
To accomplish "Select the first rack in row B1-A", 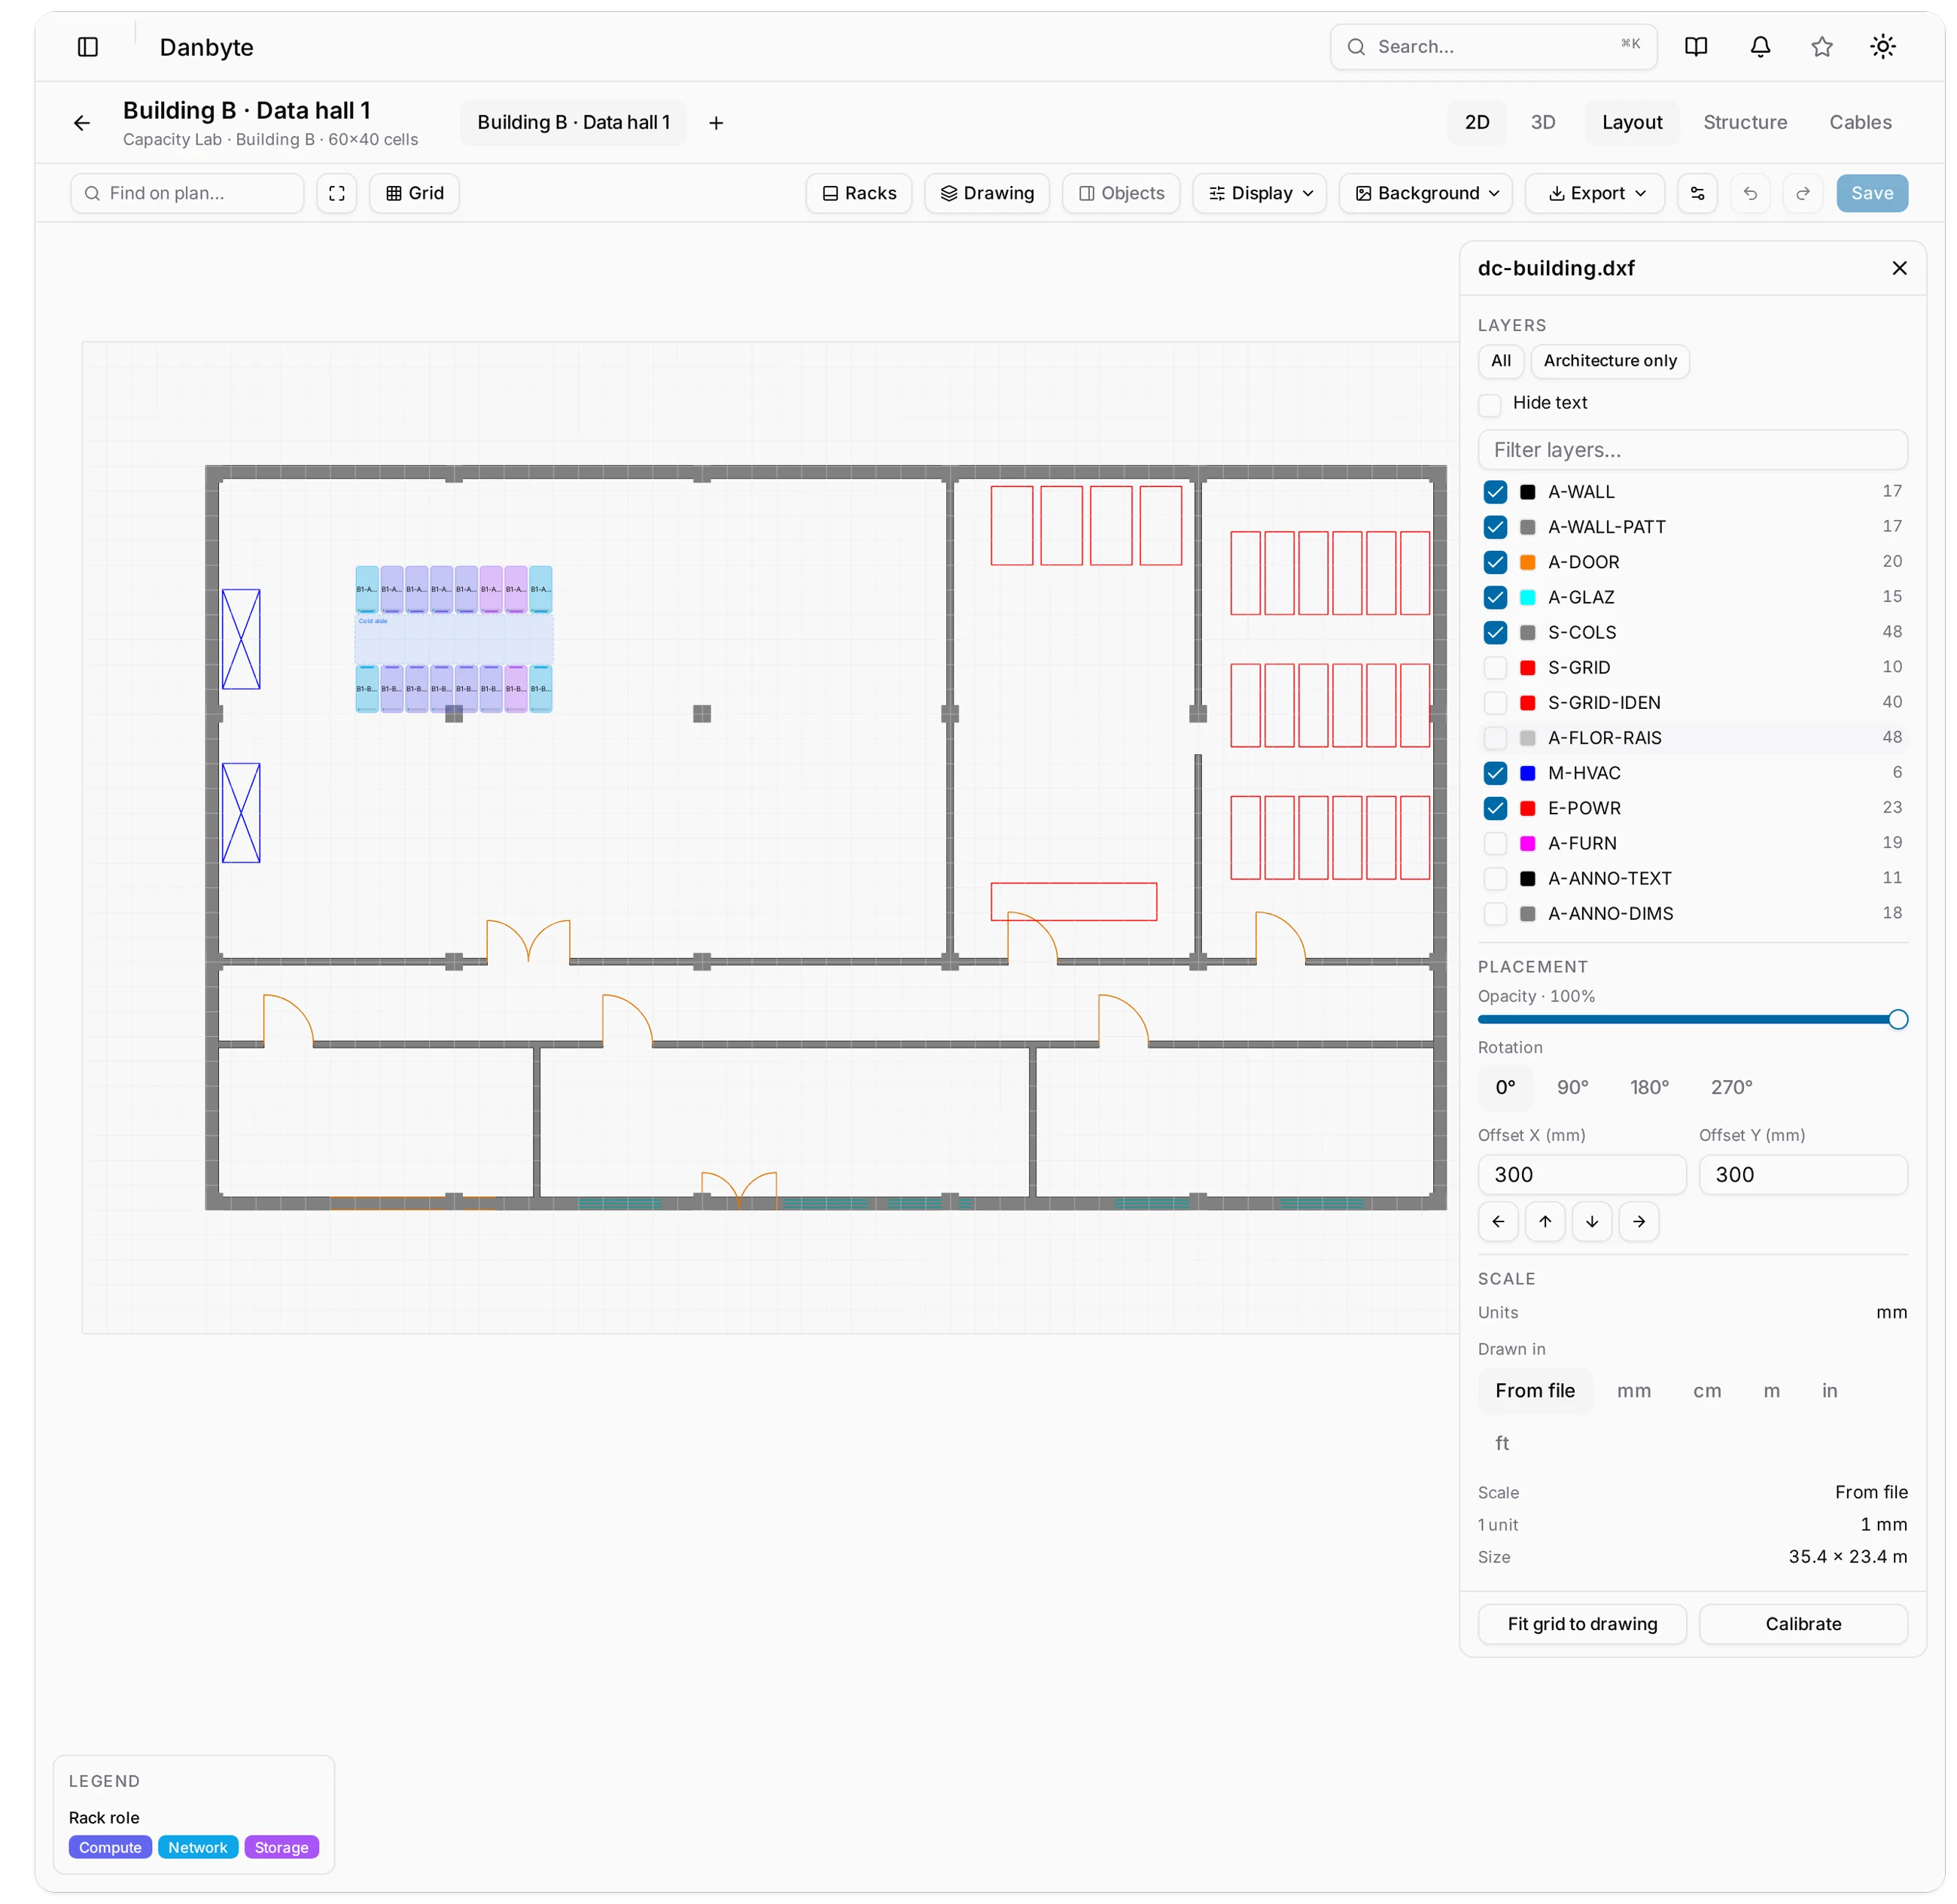I will click(367, 590).
